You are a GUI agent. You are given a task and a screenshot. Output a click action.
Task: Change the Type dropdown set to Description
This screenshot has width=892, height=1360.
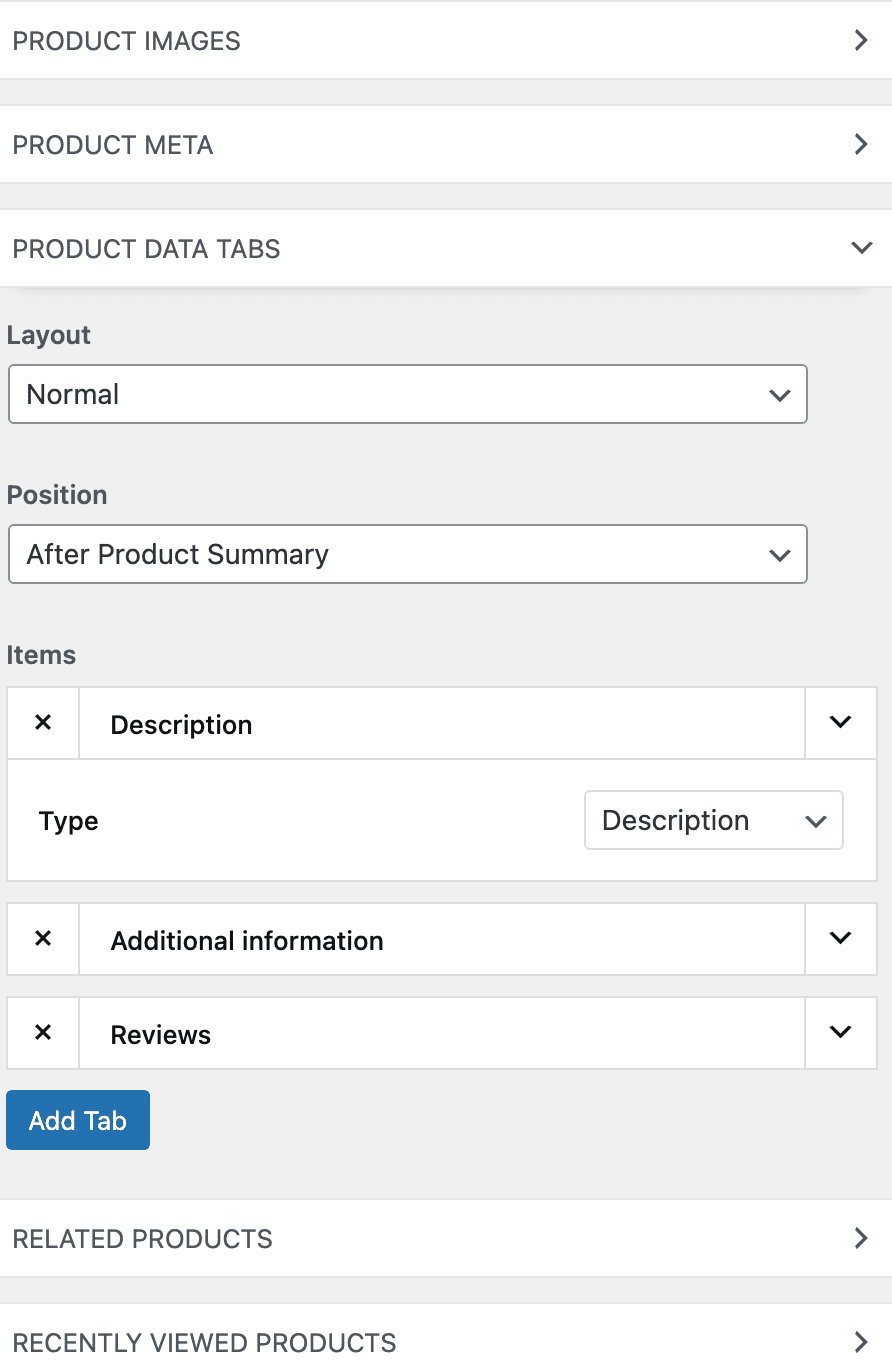coord(714,821)
